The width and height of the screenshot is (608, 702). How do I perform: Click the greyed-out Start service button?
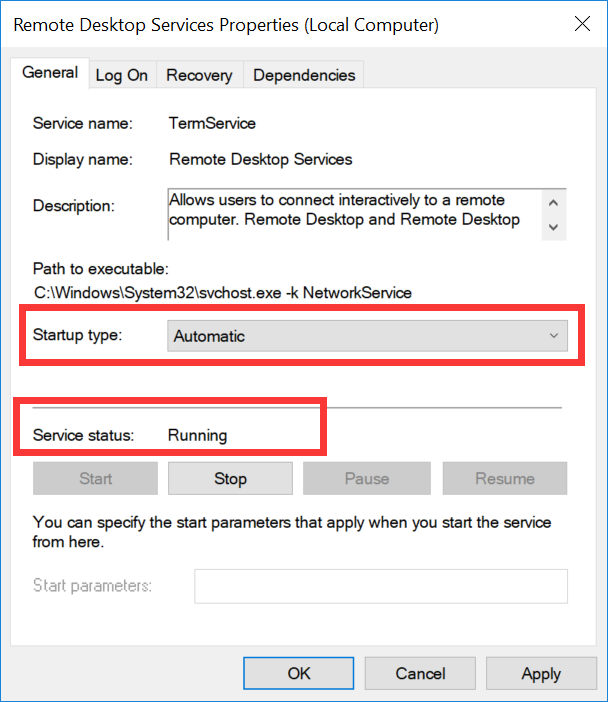(95, 479)
